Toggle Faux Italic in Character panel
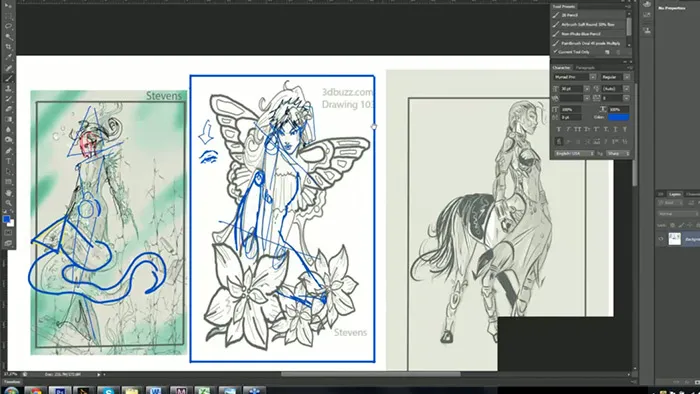 pos(569,129)
